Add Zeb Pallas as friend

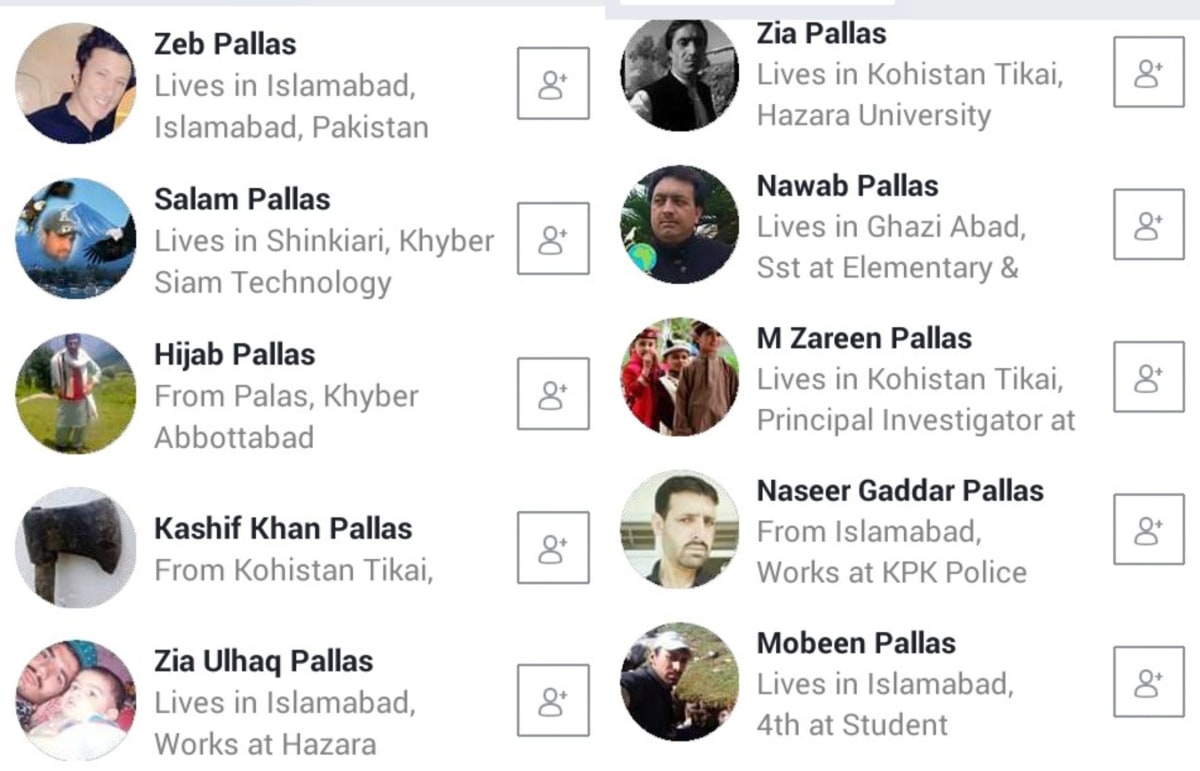(x=553, y=83)
